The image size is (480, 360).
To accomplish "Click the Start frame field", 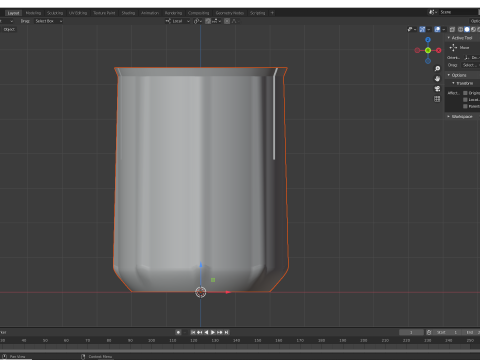I will pyautogui.click(x=447, y=332).
